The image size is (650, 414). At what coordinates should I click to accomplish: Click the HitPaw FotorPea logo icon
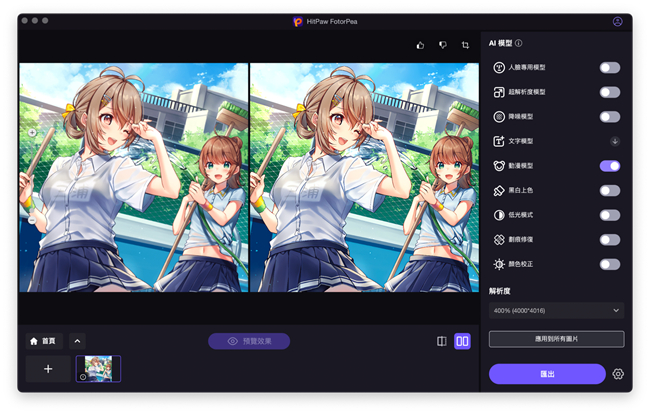pos(298,22)
